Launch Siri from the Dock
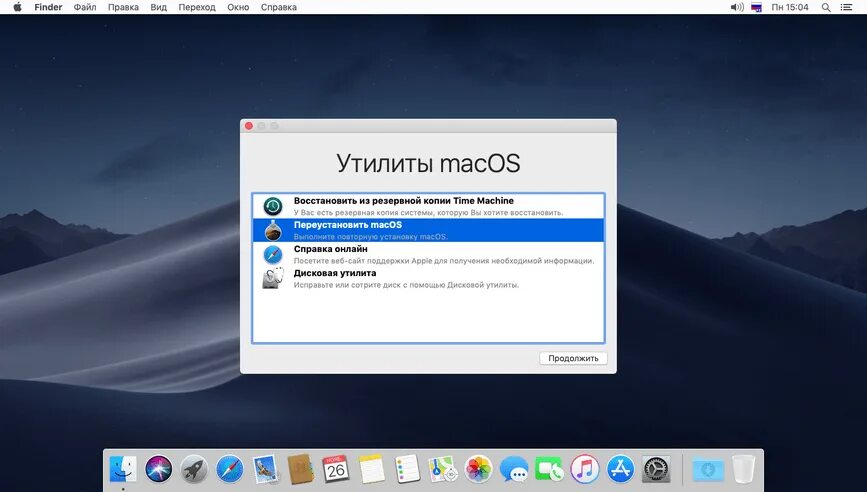Screen dimensions: 867x492 point(159,469)
